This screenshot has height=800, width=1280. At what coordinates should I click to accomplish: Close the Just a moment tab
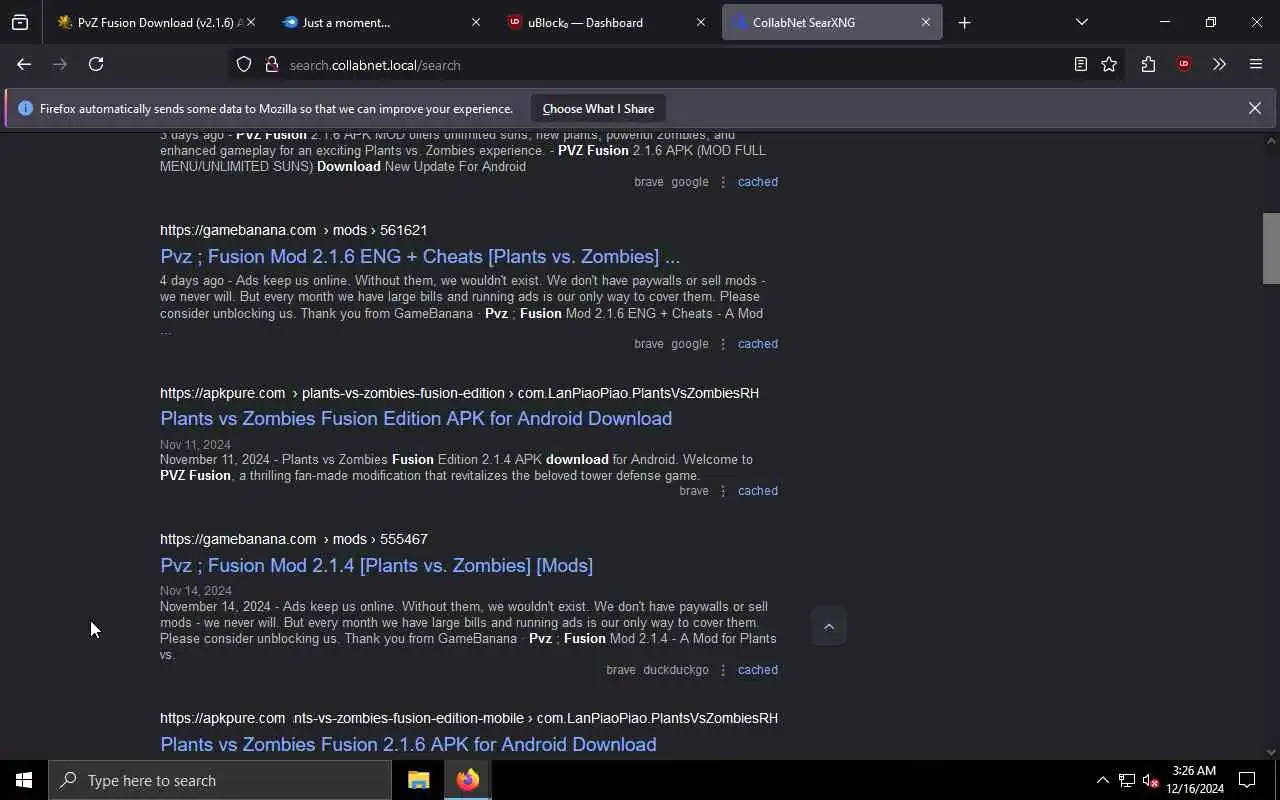(475, 22)
